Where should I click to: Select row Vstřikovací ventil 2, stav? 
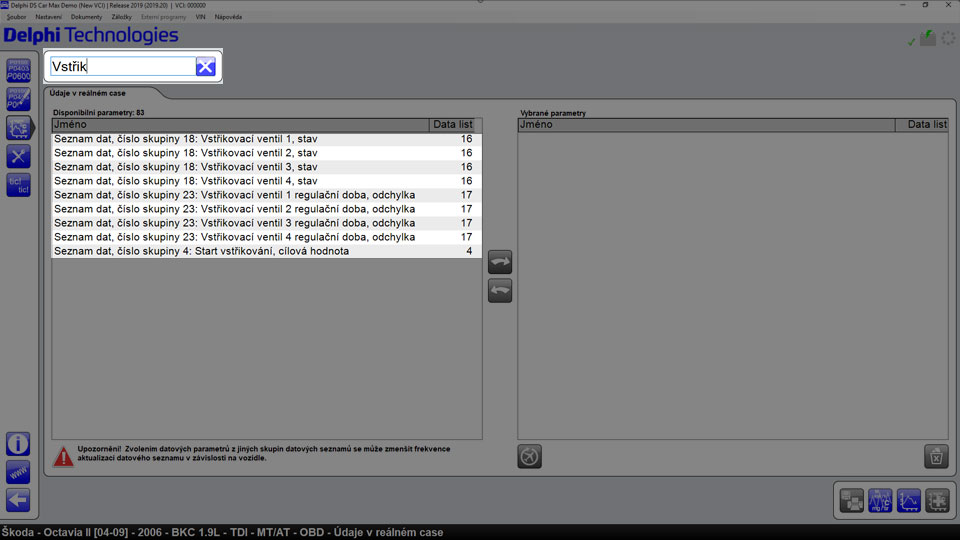click(x=267, y=153)
